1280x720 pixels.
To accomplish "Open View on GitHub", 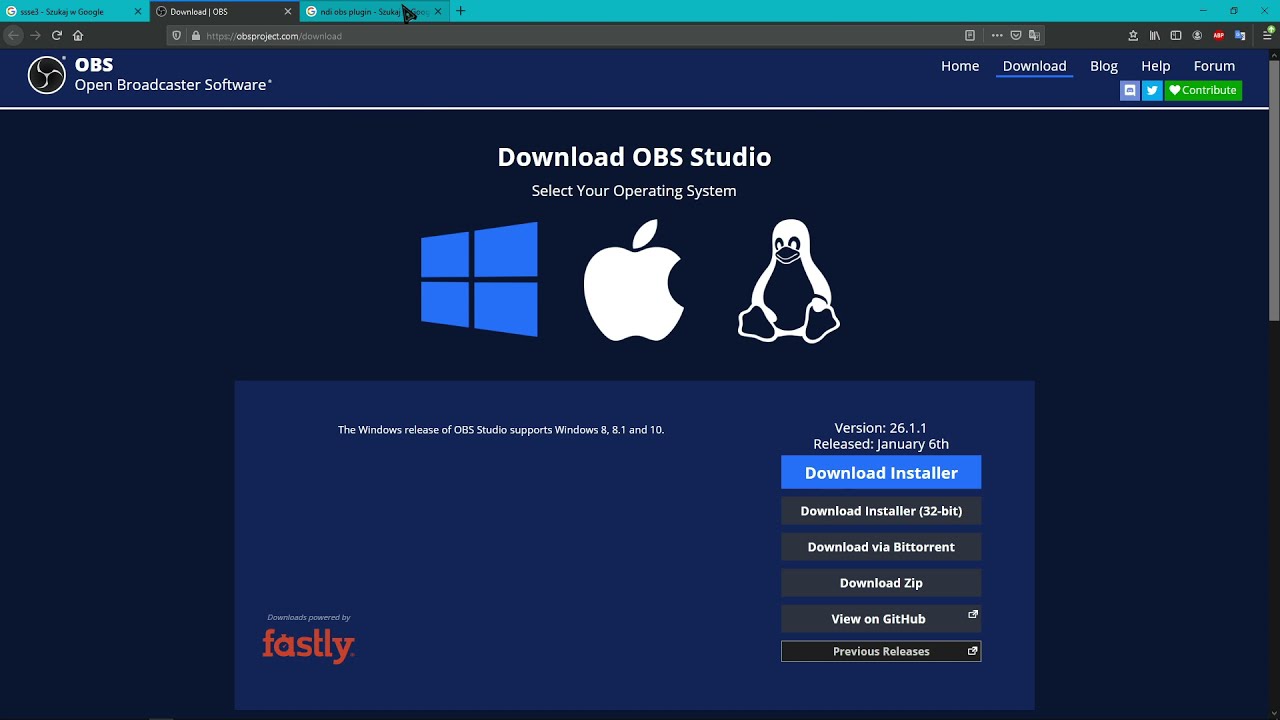I will [x=881, y=619].
